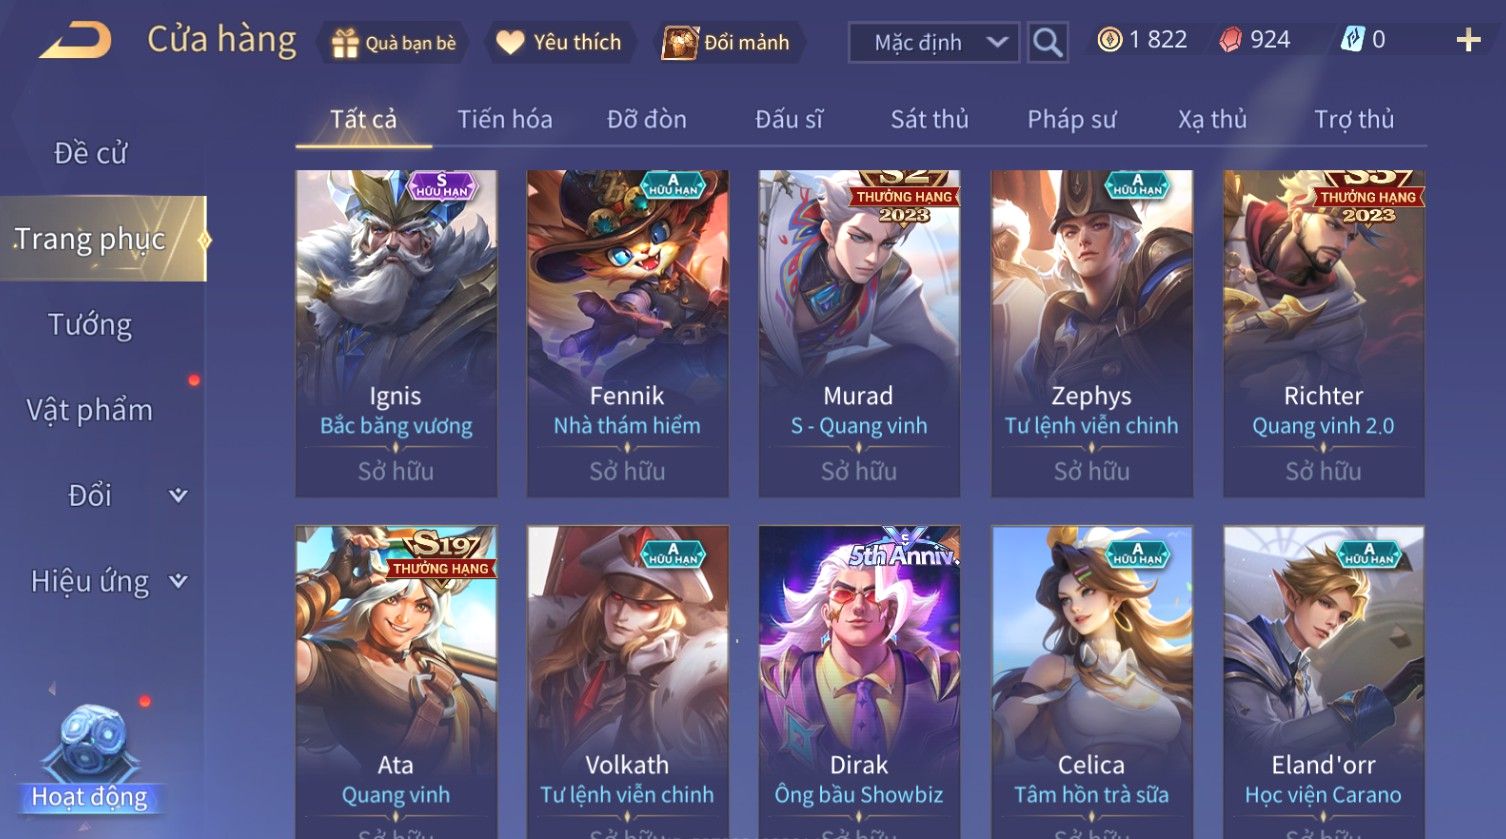Select Vật phẩm in the sidebar

(x=90, y=410)
